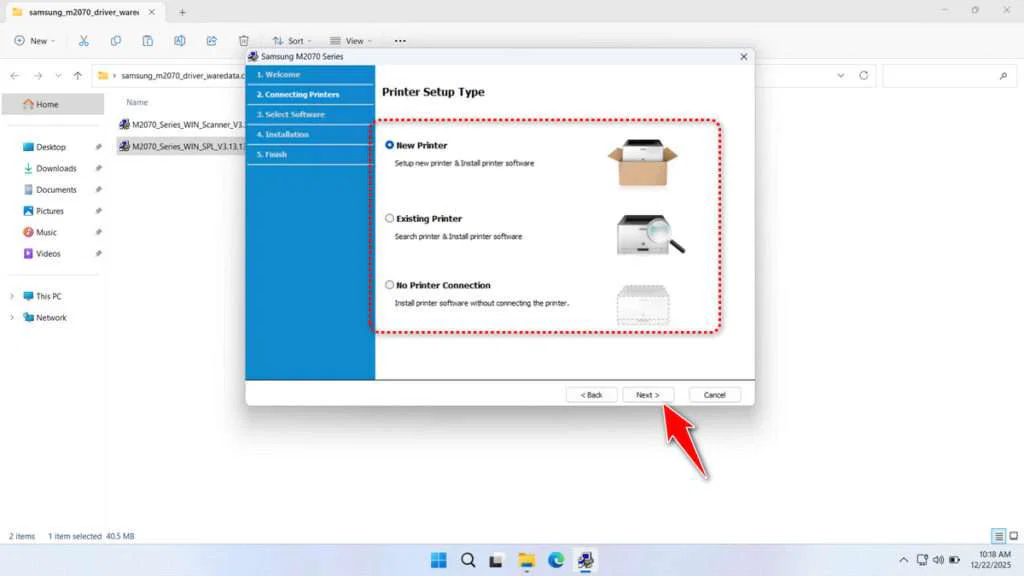The image size is (1024, 576).
Task: Rename the file using the rename icon
Action: click(x=180, y=40)
